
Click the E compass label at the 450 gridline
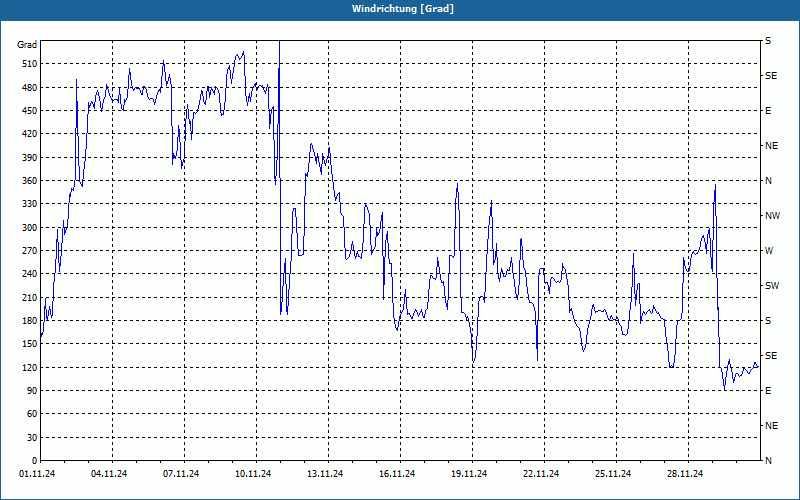[768, 111]
